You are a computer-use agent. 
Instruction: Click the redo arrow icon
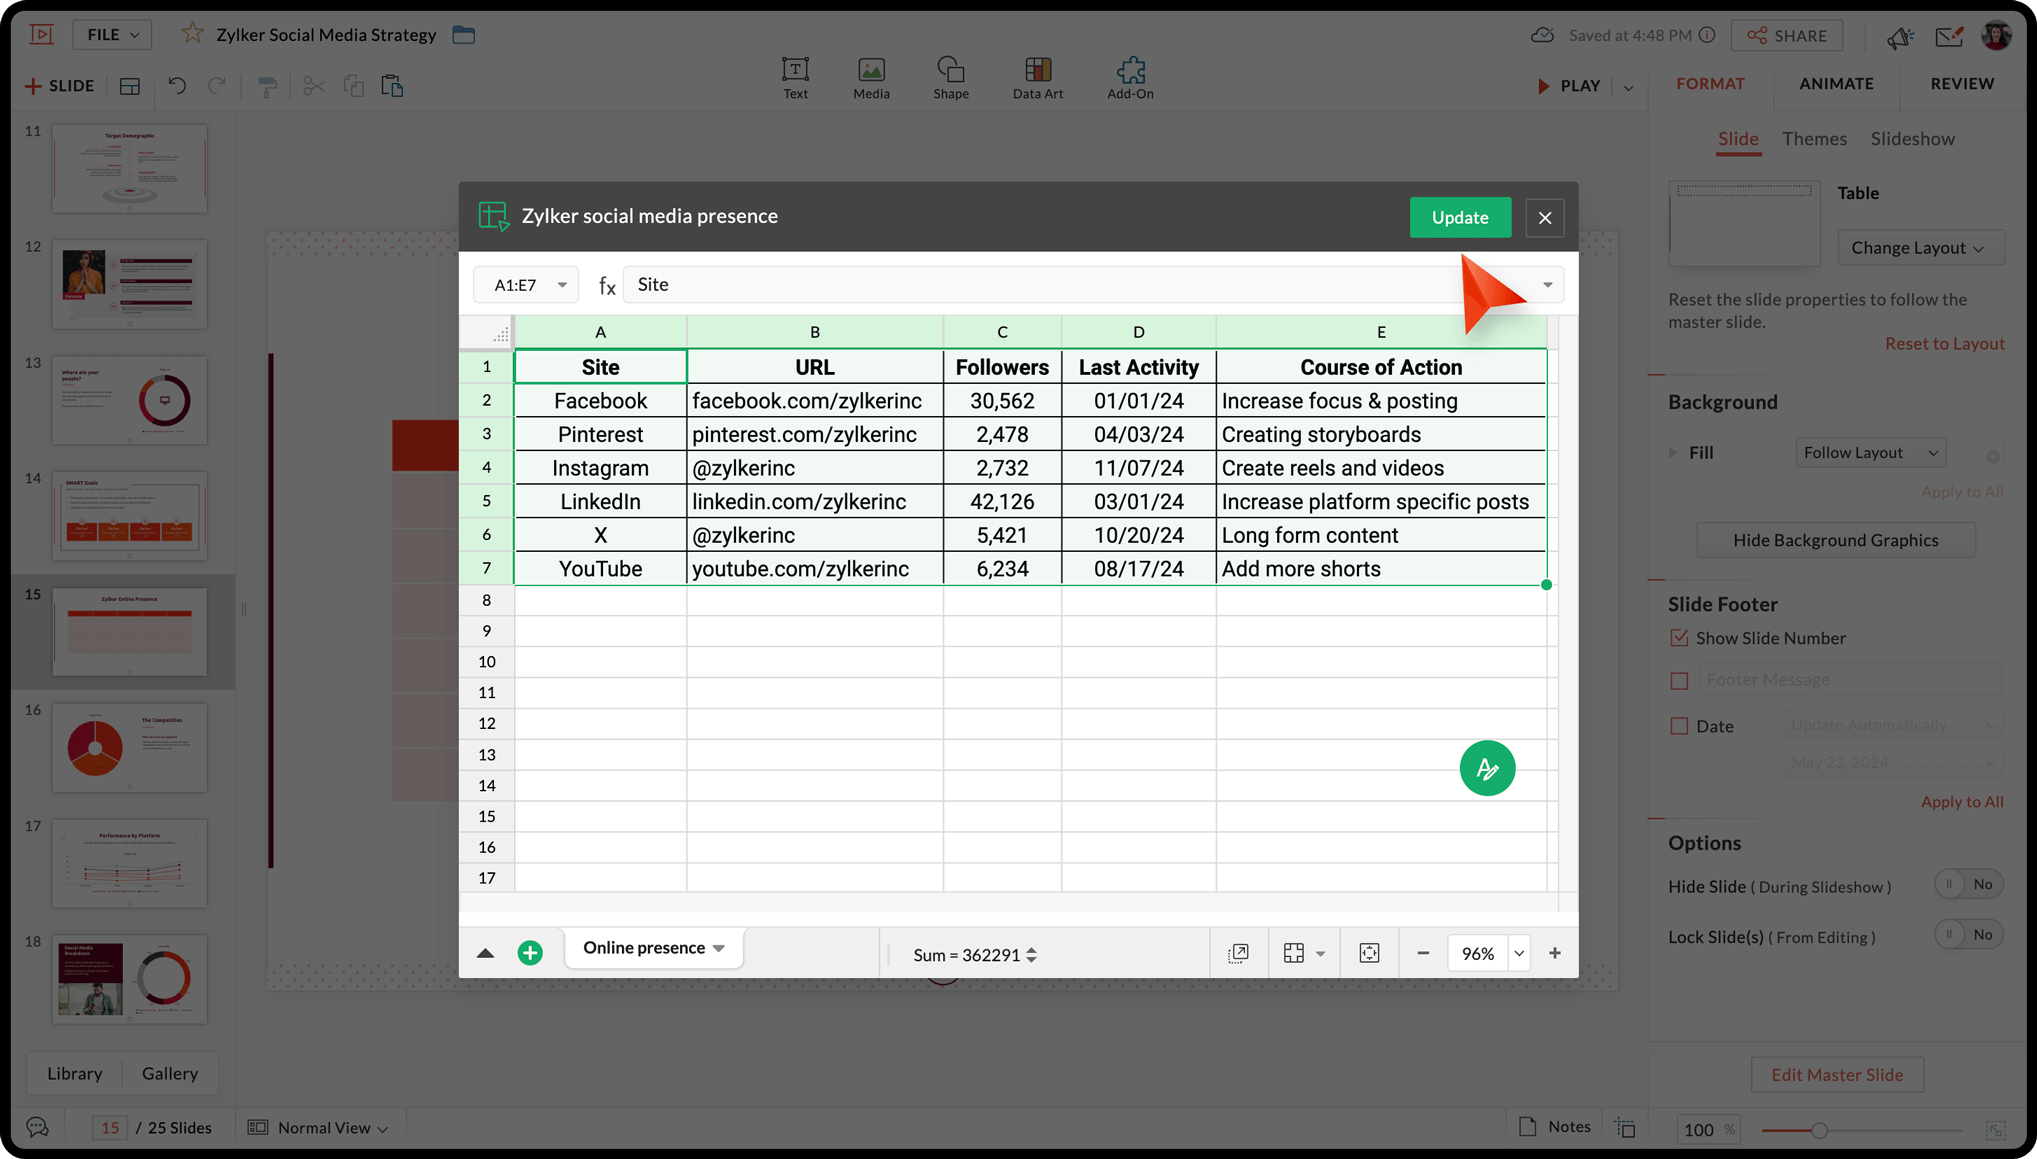click(x=216, y=86)
